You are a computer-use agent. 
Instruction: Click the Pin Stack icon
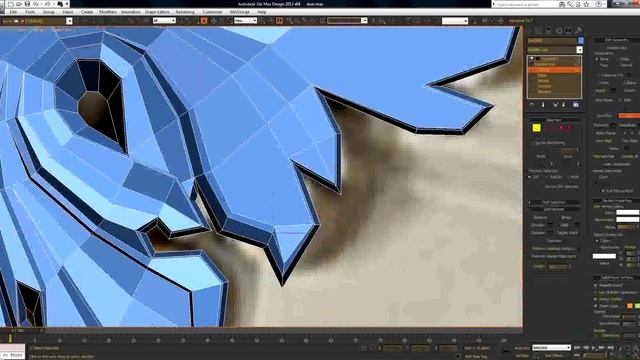[532, 105]
